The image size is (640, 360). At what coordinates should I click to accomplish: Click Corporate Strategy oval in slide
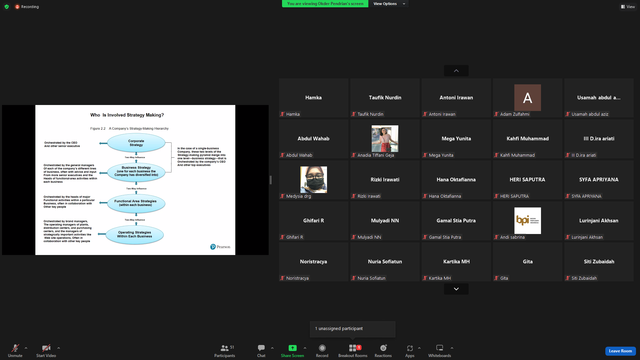136,143
